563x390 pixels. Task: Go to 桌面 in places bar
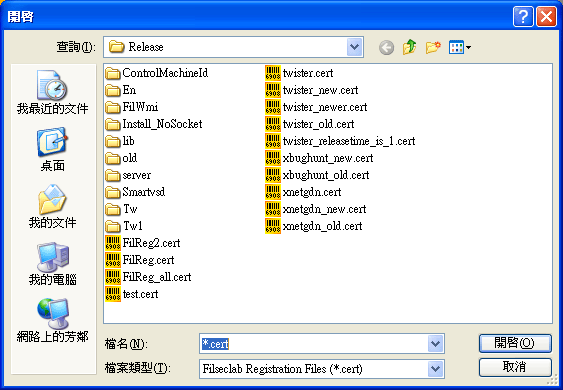[x=52, y=149]
